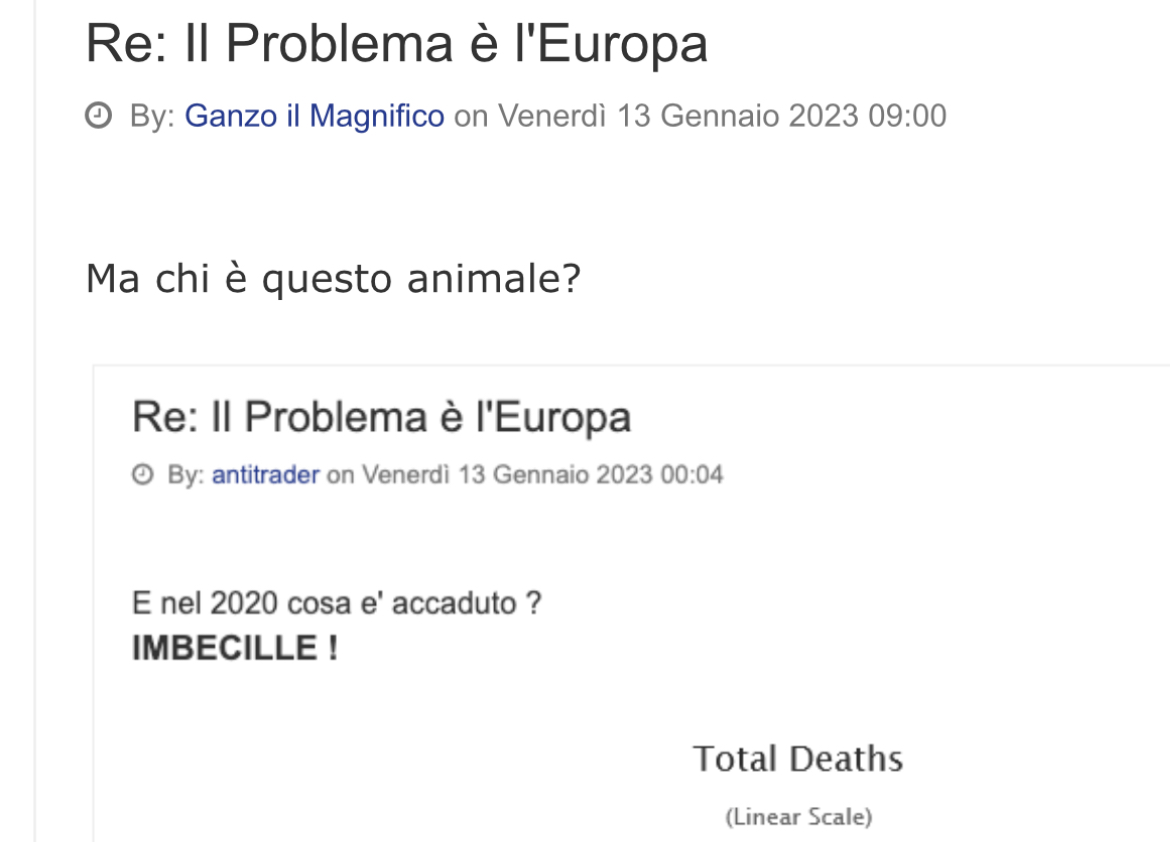Image resolution: width=1170 pixels, height=842 pixels.
Task: Open antitrader's profile link
Action: coord(266,475)
